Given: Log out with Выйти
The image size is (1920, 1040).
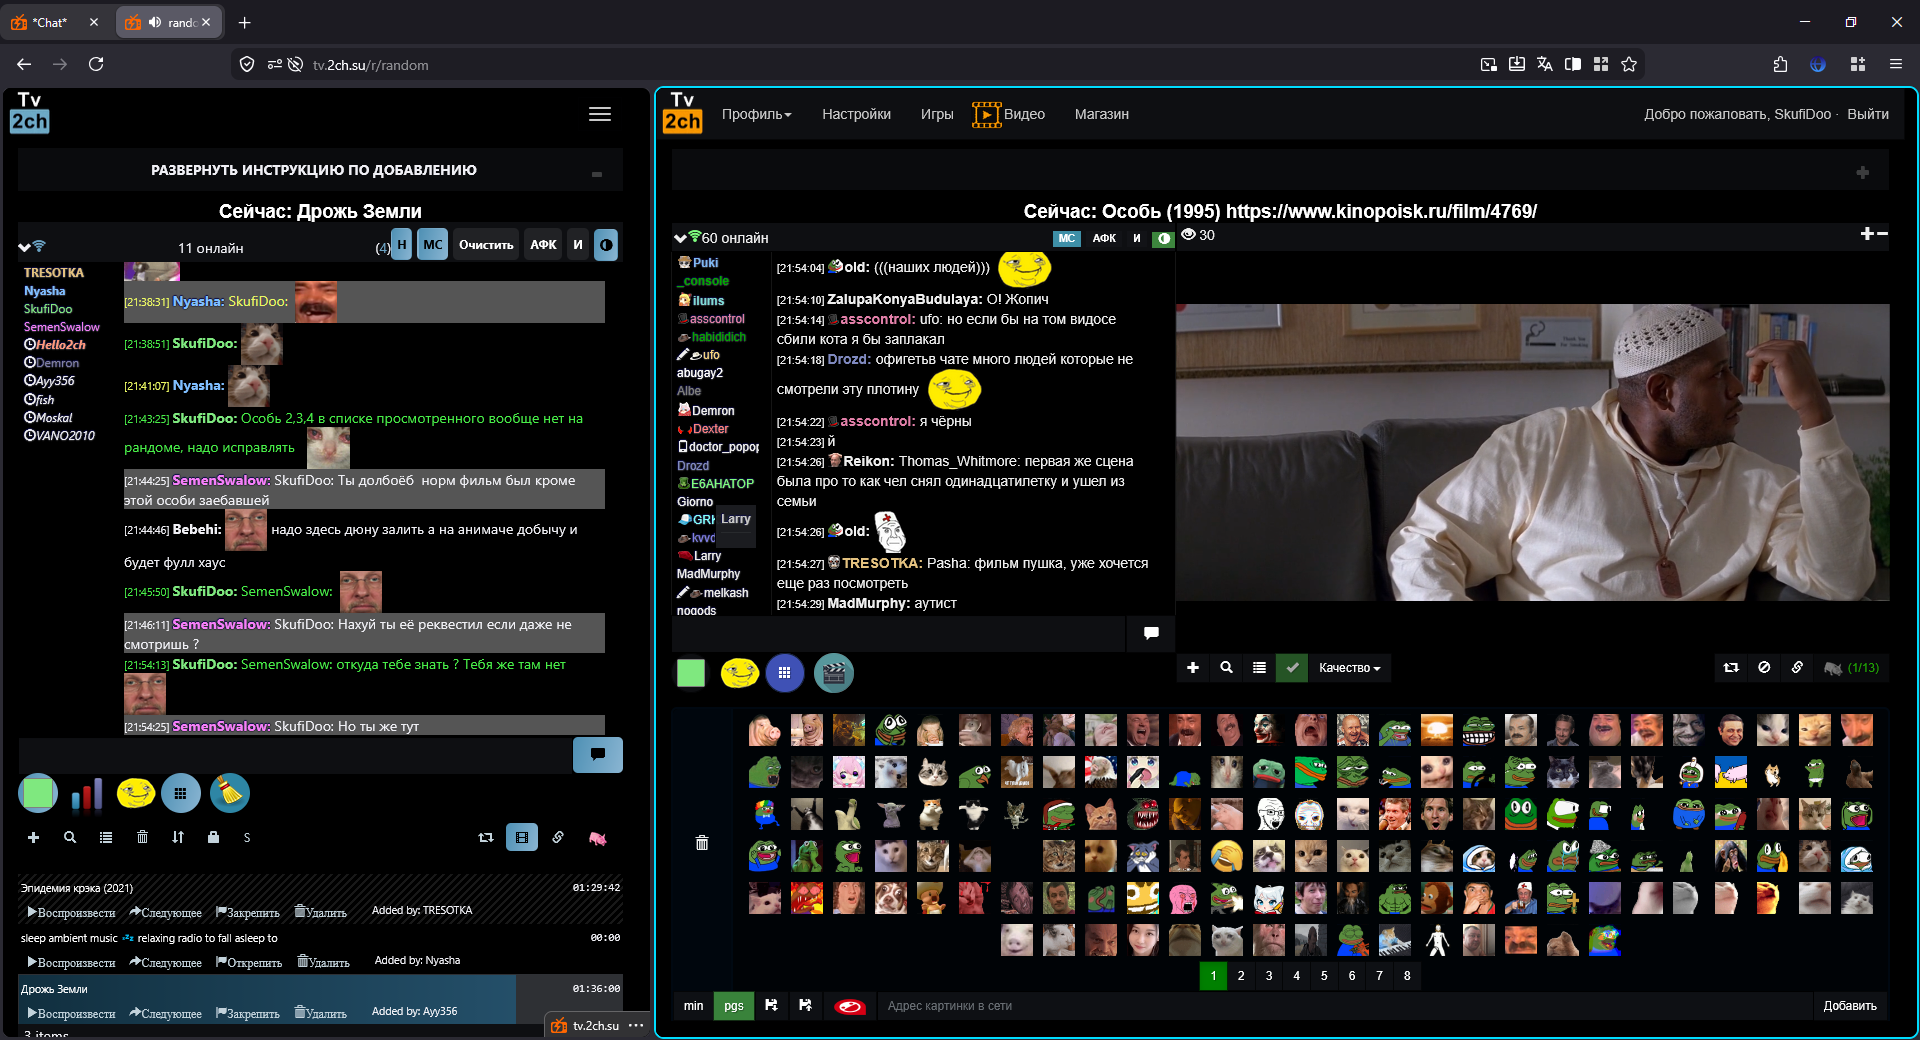Looking at the screenshot, I should pyautogui.click(x=1868, y=114).
